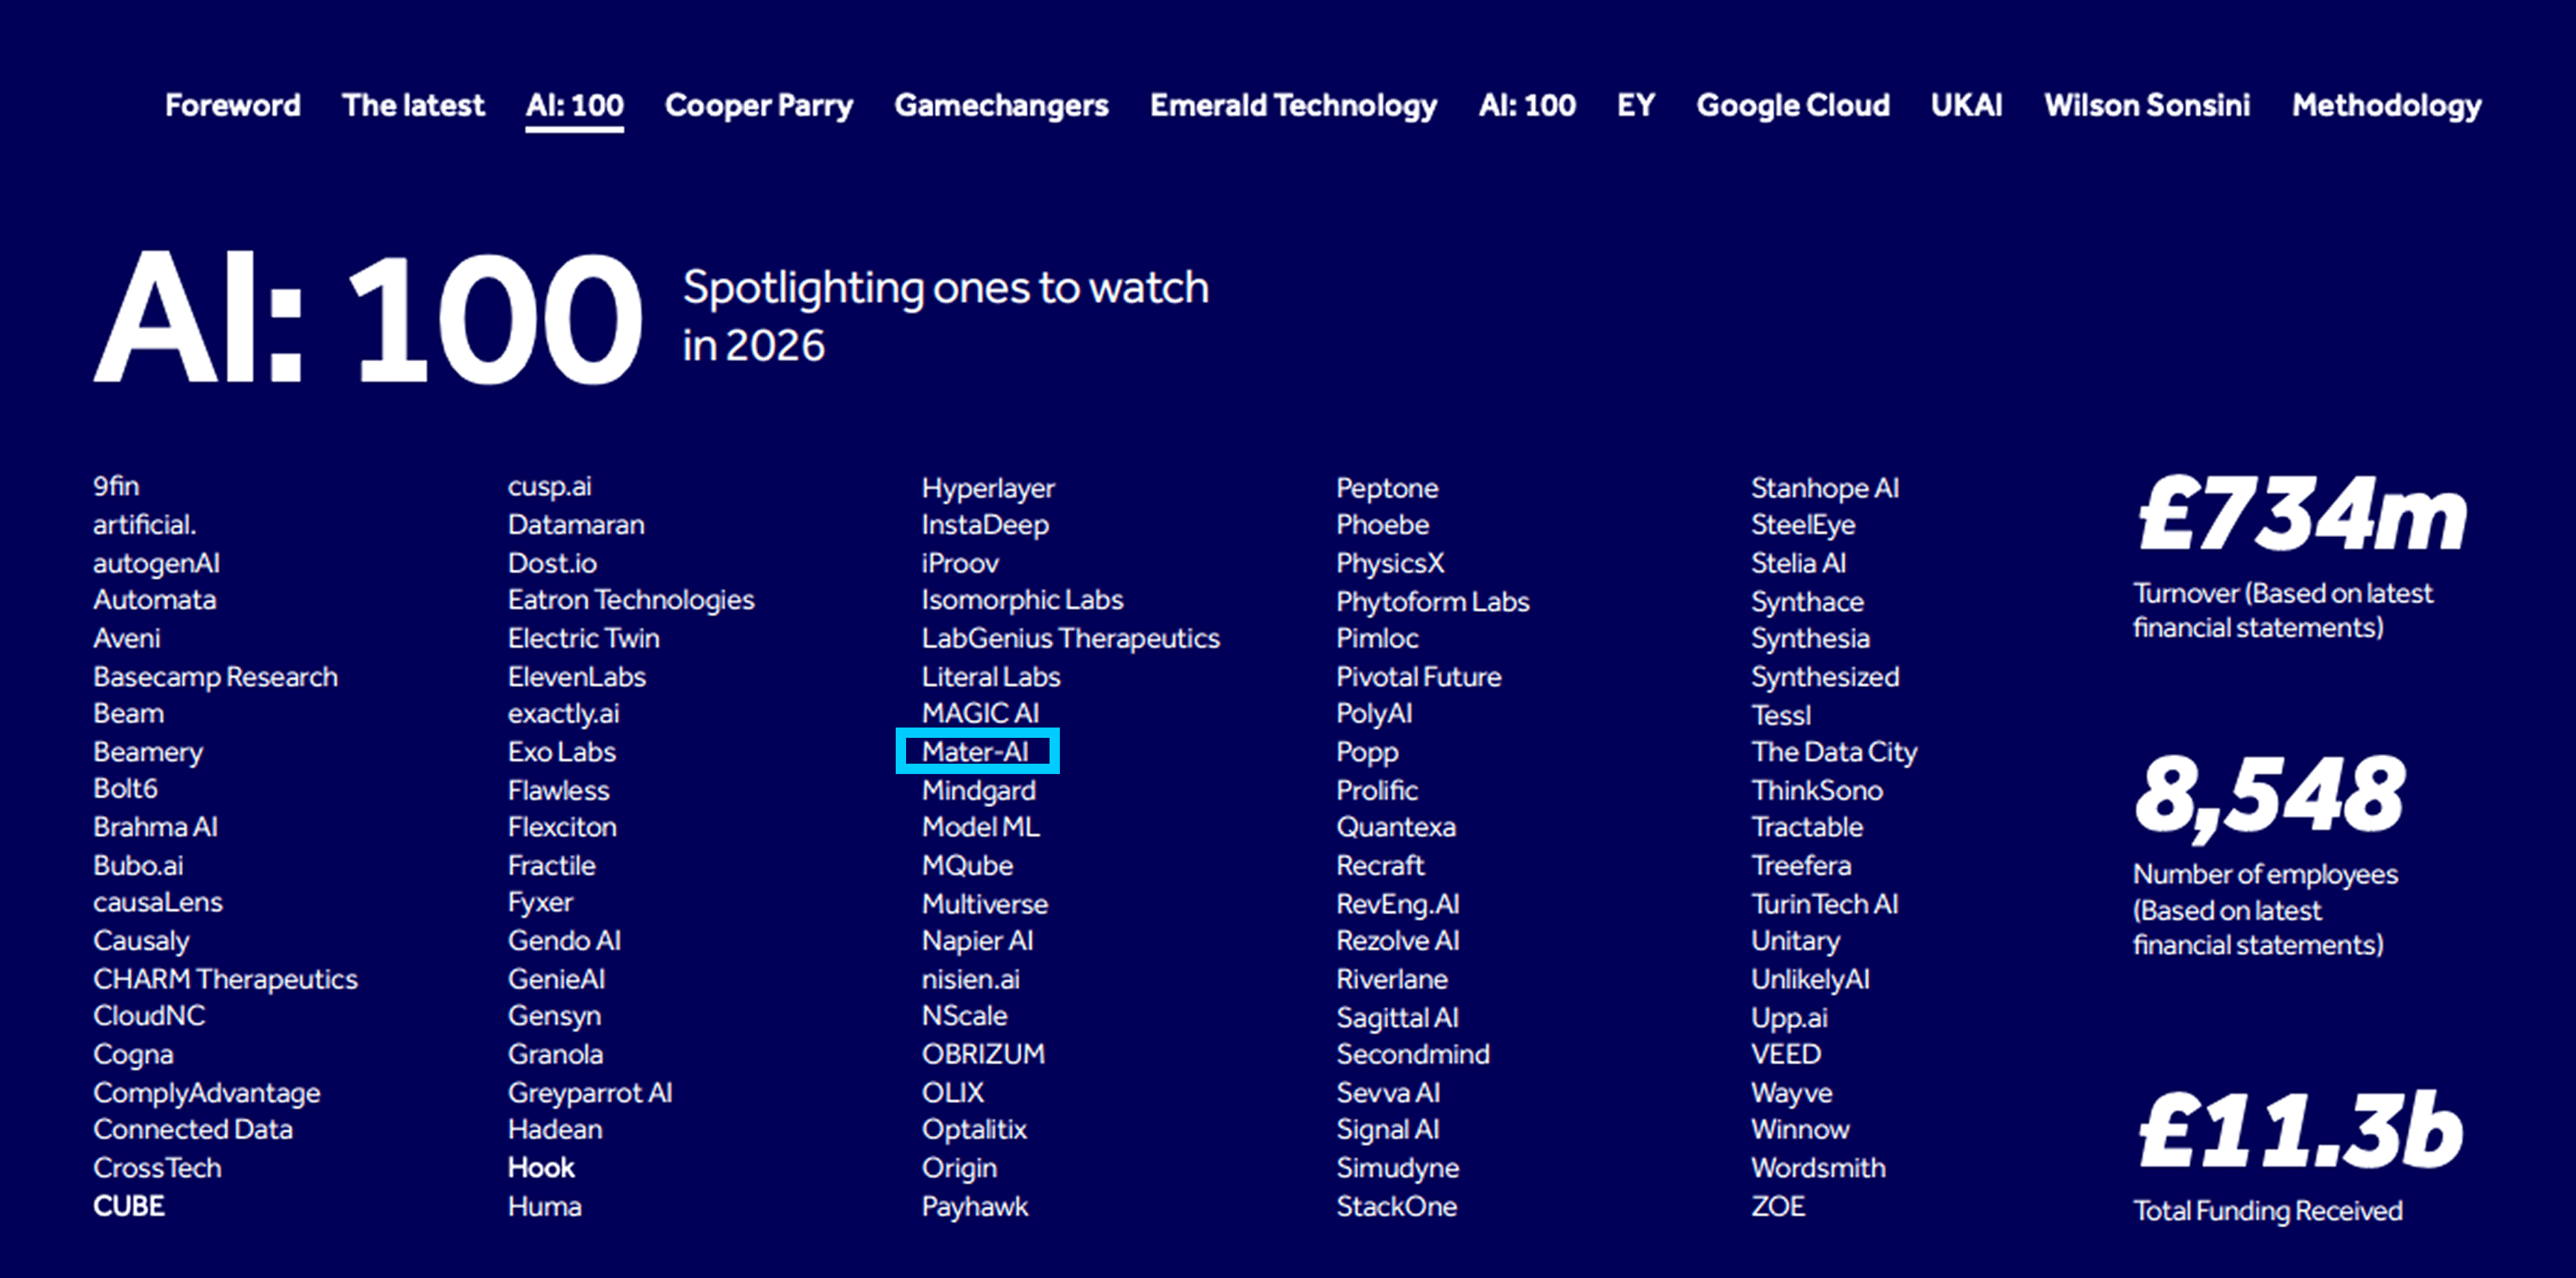
Task: Click Greyparrot AI
Action: (x=590, y=1093)
